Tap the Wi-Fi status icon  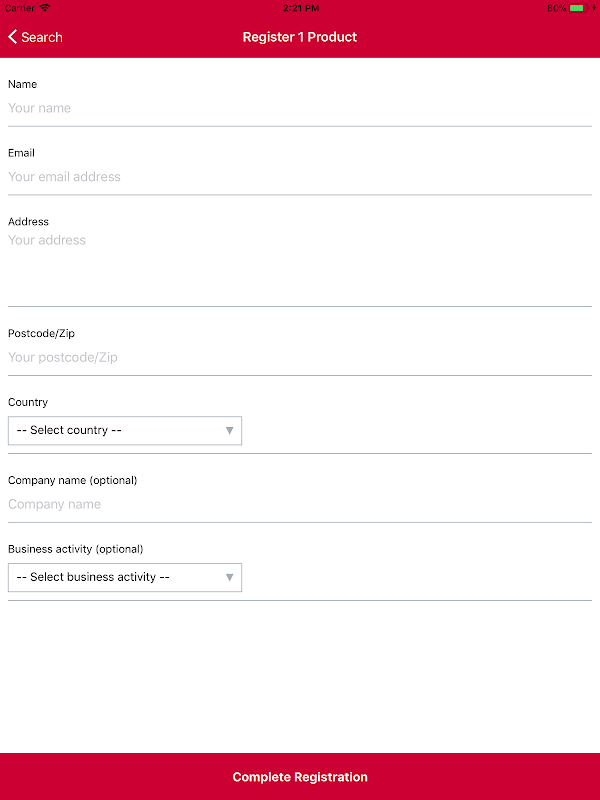click(45, 7)
